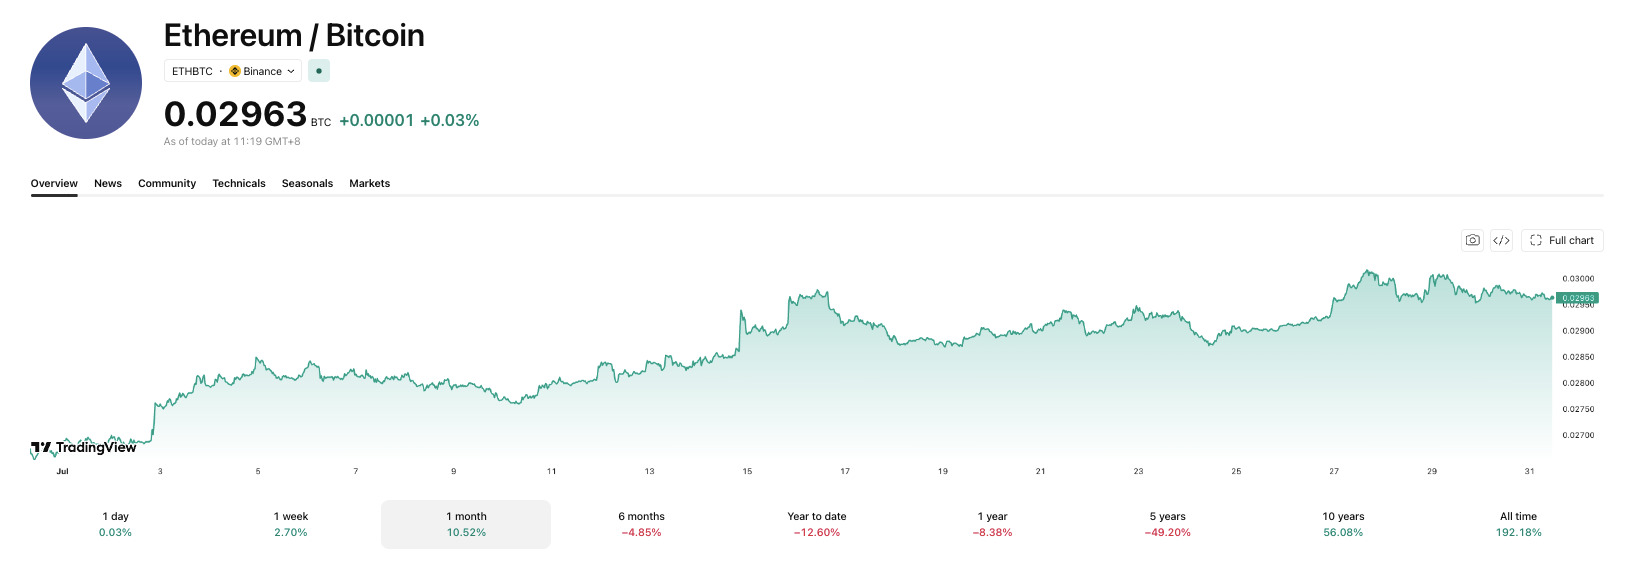Screen dimensions: 1647x584
Task: Go to the Technicals tab
Action: pyautogui.click(x=239, y=183)
